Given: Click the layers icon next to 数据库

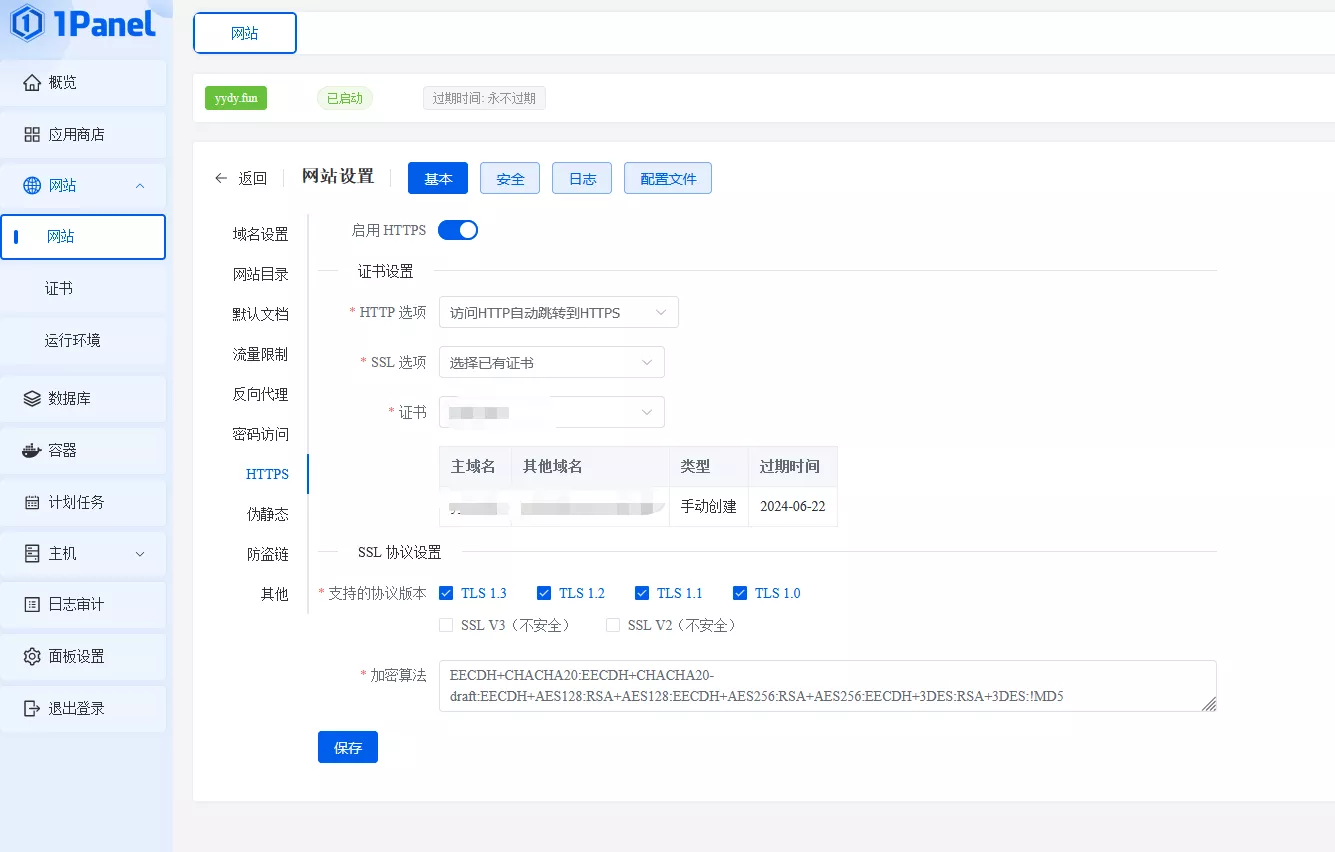Looking at the screenshot, I should point(32,398).
